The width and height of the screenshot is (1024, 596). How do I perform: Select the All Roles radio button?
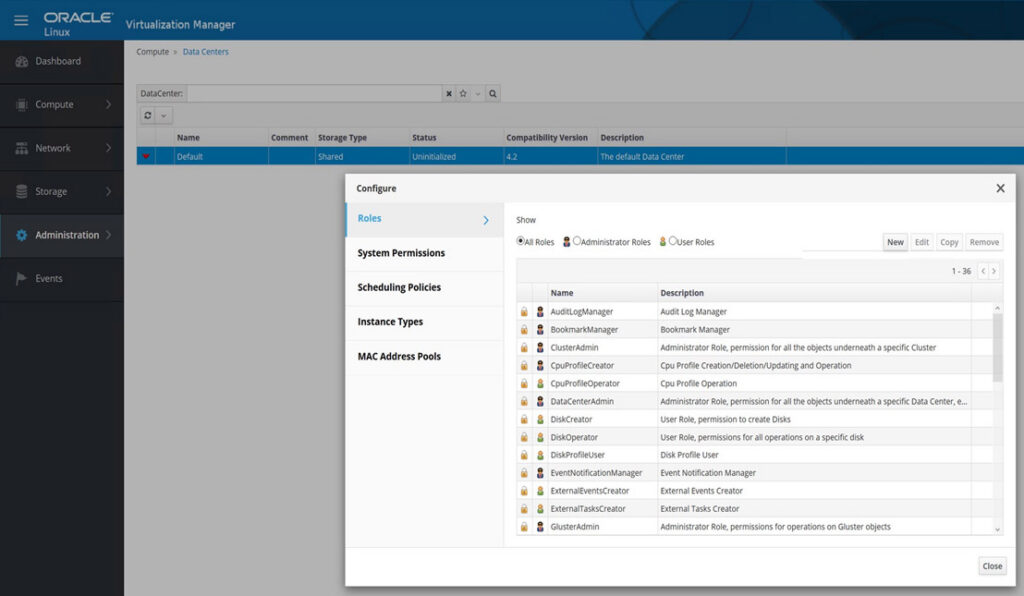click(x=521, y=241)
